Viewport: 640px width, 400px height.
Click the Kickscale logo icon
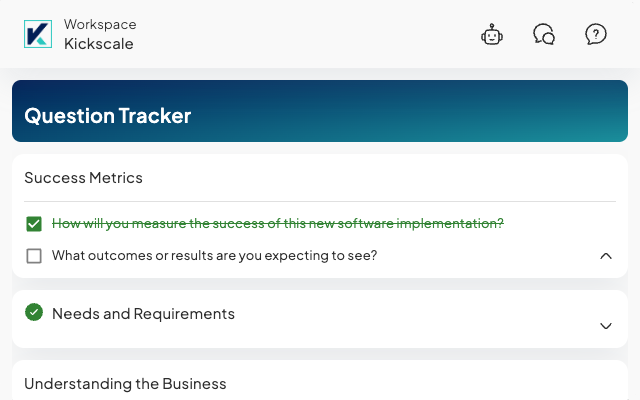[x=38, y=34]
